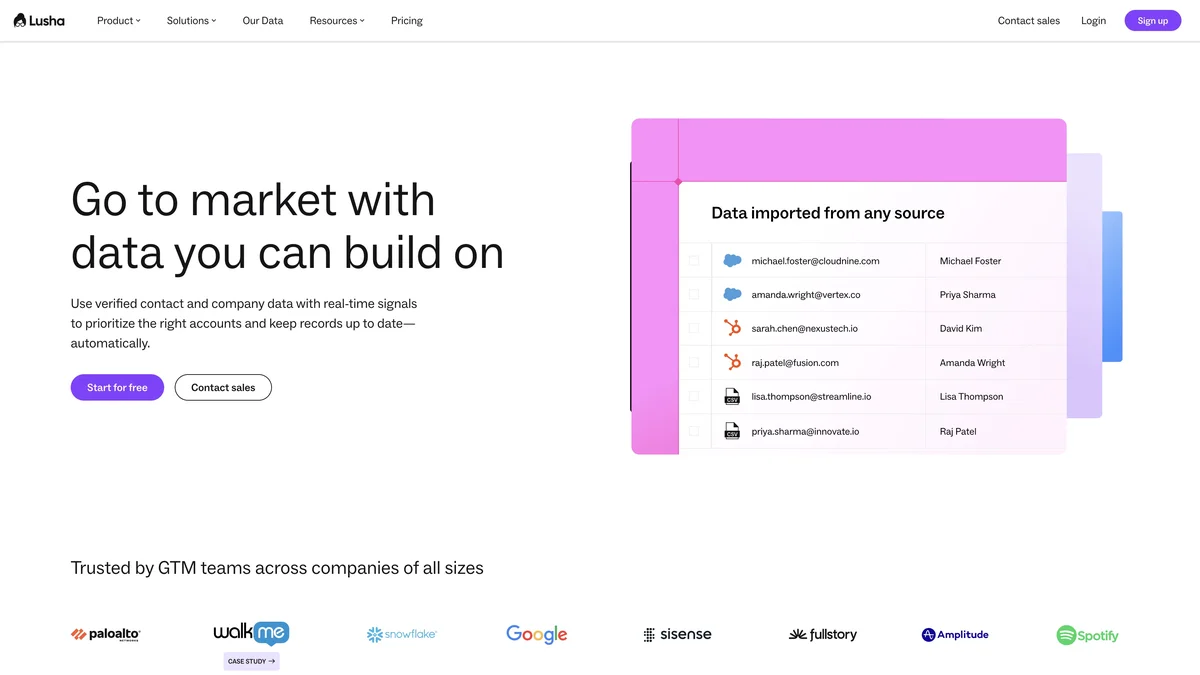Click the outlined Contact sales button
Viewport: 1200px width, 675px height.
pyautogui.click(x=223, y=387)
